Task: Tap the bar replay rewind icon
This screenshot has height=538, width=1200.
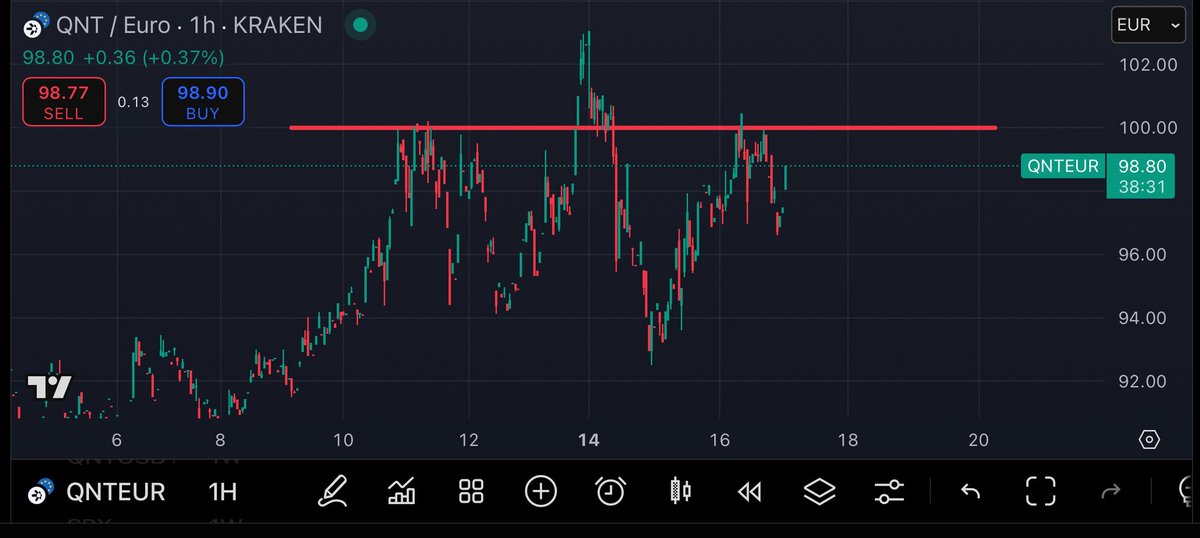Action: click(x=749, y=491)
